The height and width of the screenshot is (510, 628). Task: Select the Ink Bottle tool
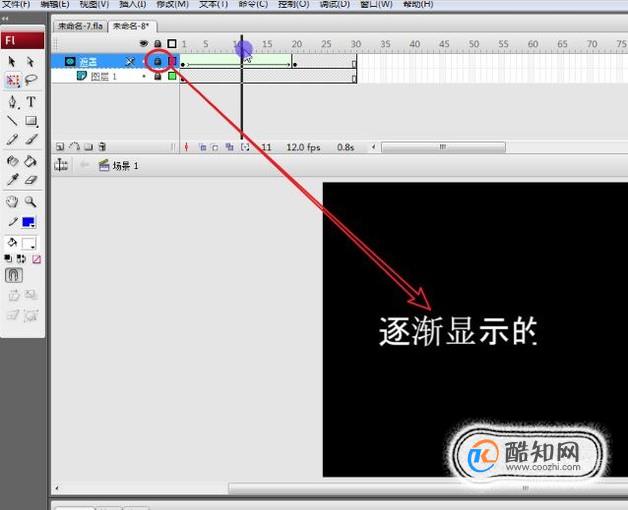pos(12,161)
